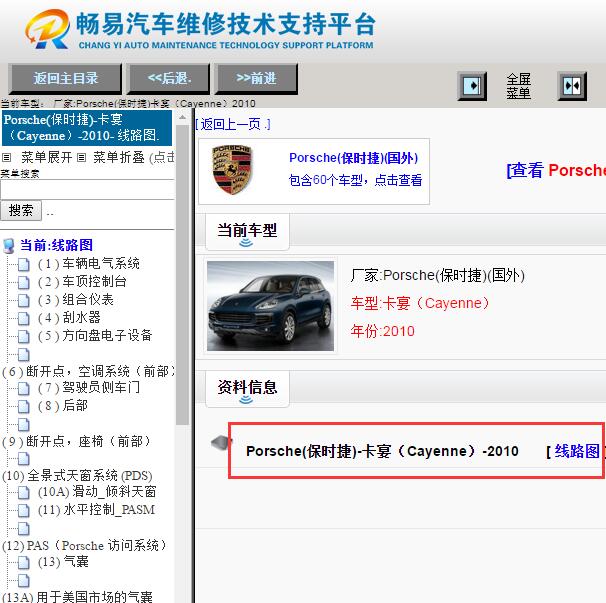The height and width of the screenshot is (603, 606).
Task: Select (3) 组合仪表 tree item
Action: [75, 300]
